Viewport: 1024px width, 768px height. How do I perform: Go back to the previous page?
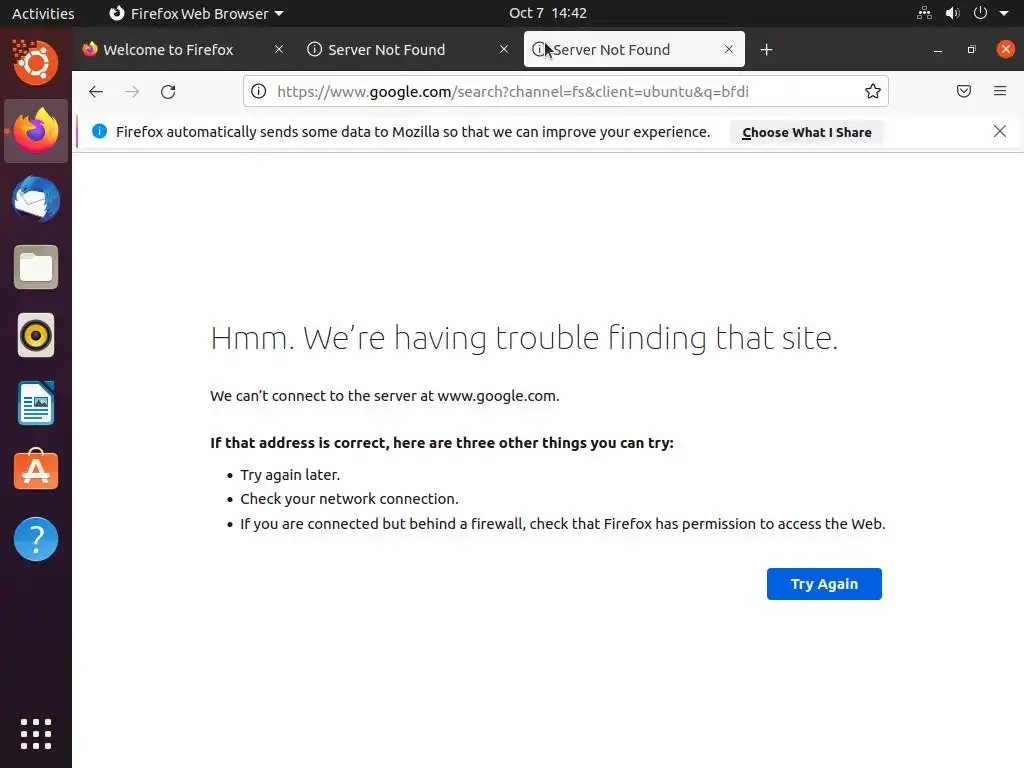(96, 91)
